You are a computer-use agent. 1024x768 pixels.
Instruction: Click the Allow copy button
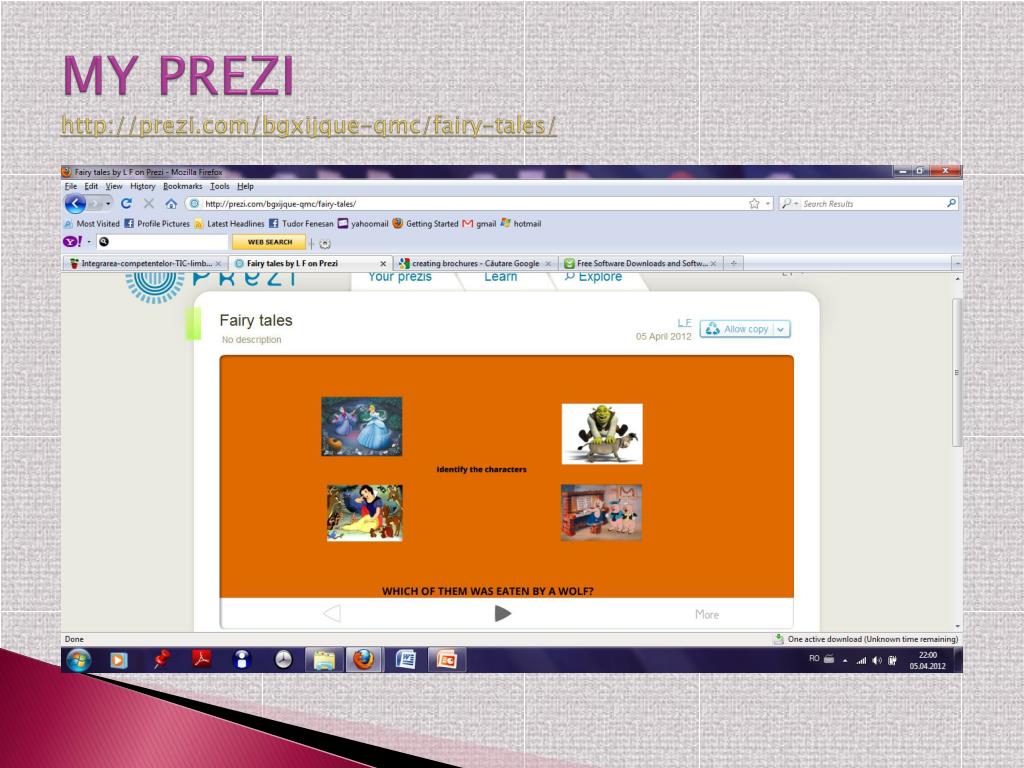point(738,329)
